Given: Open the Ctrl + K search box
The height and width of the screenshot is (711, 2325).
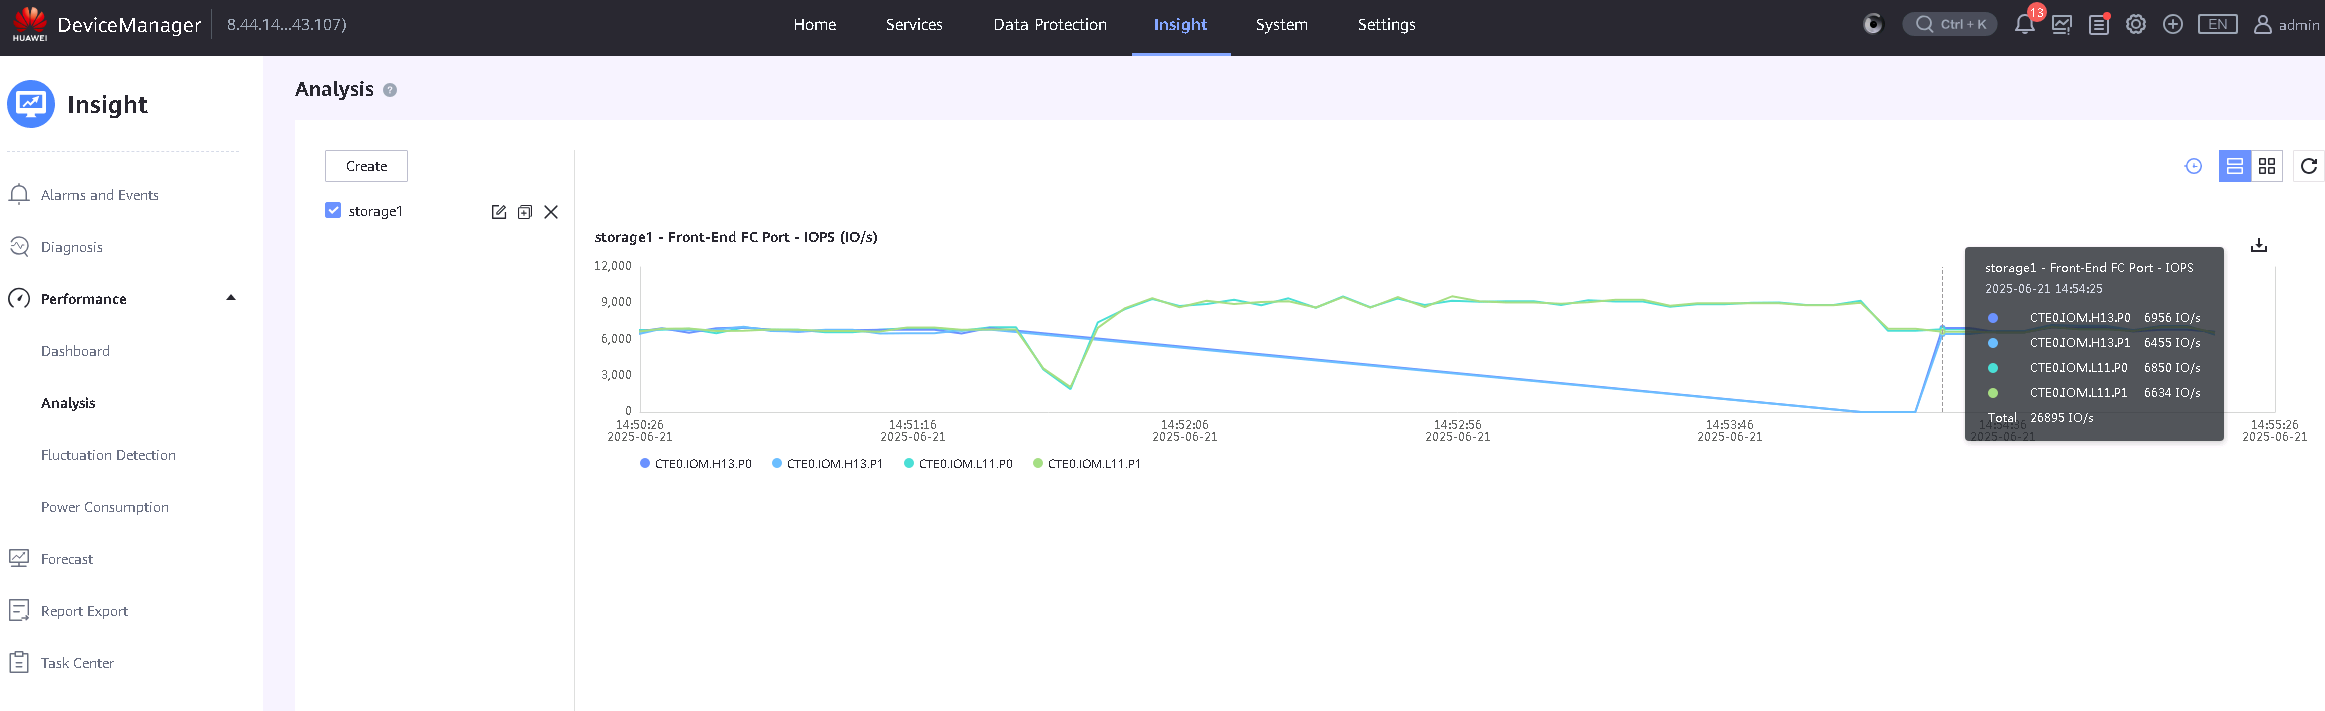Looking at the screenshot, I should click(x=1950, y=24).
